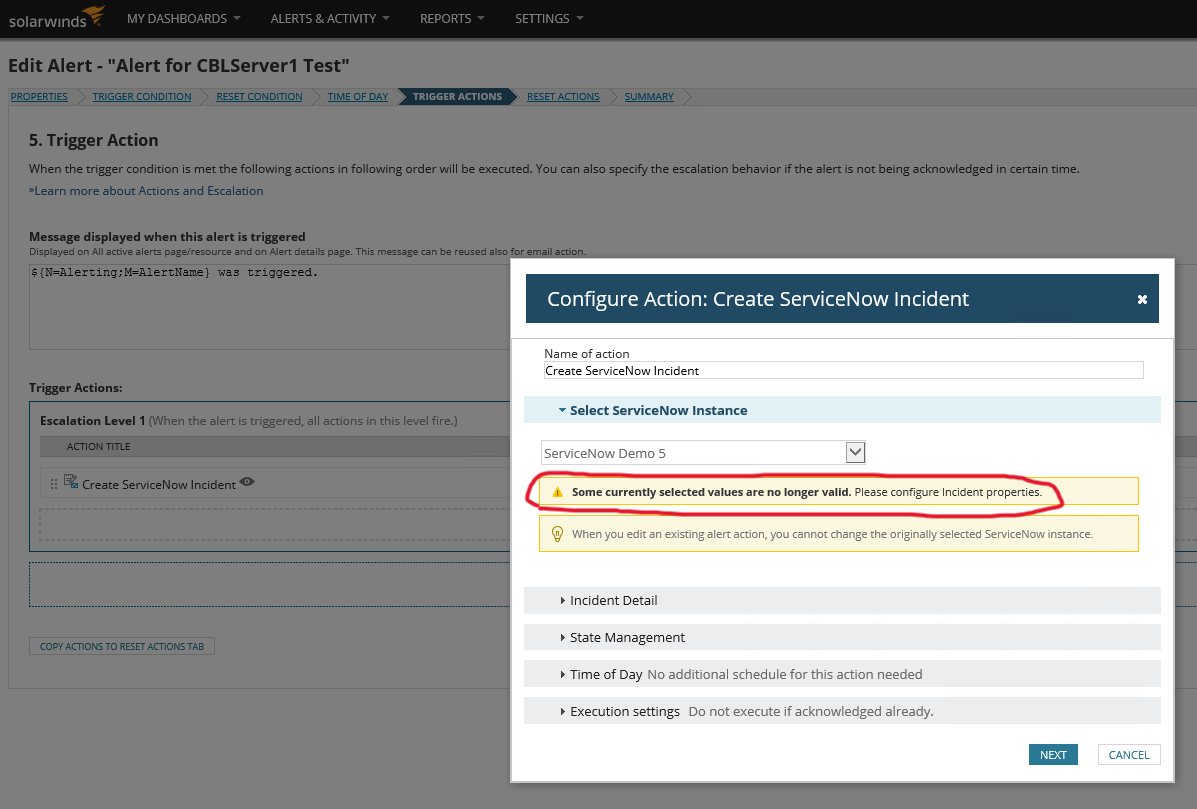
Task: Click the drag handle of Create ServiceNow Incident
Action: 53,484
